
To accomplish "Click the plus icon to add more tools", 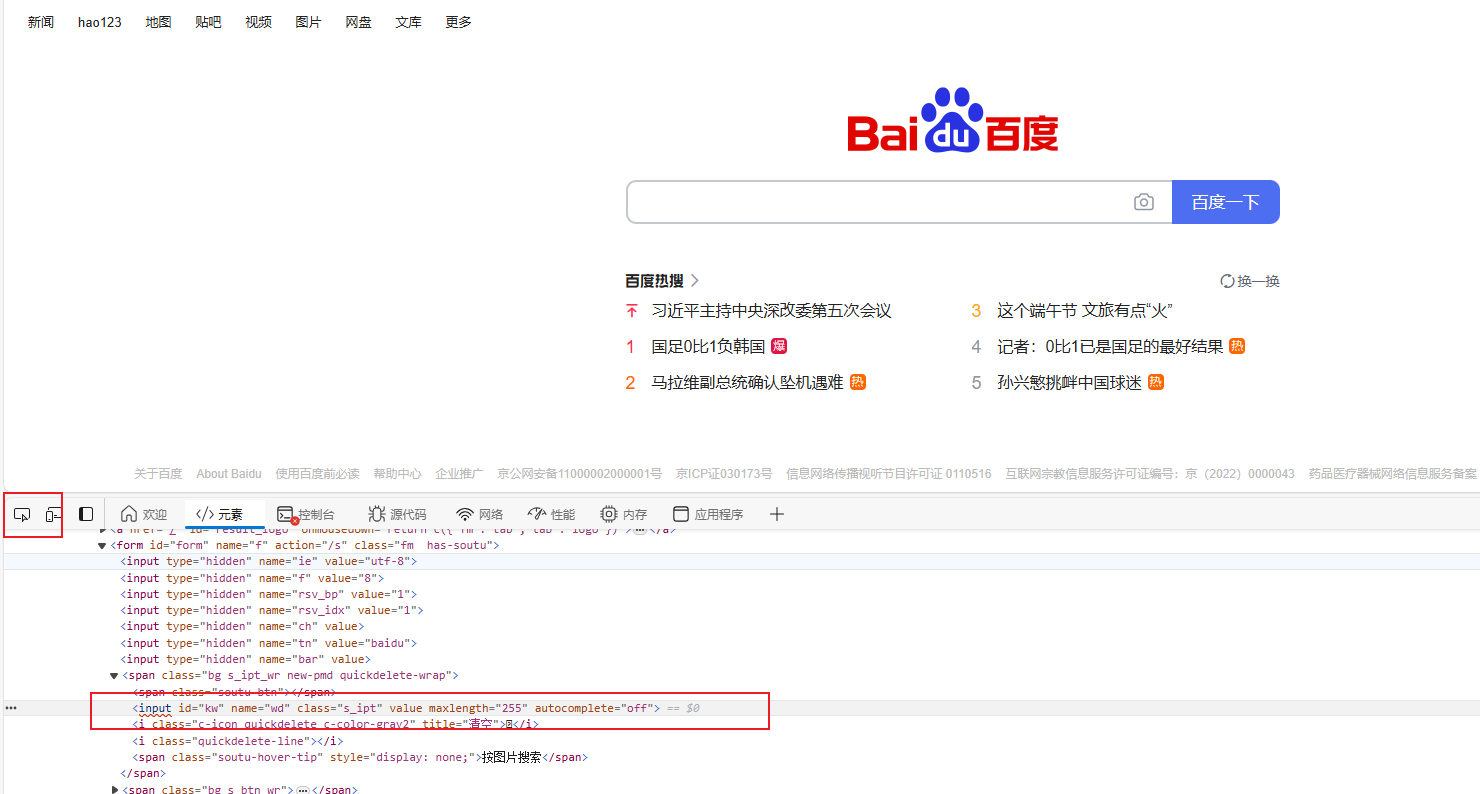I will tap(777, 514).
